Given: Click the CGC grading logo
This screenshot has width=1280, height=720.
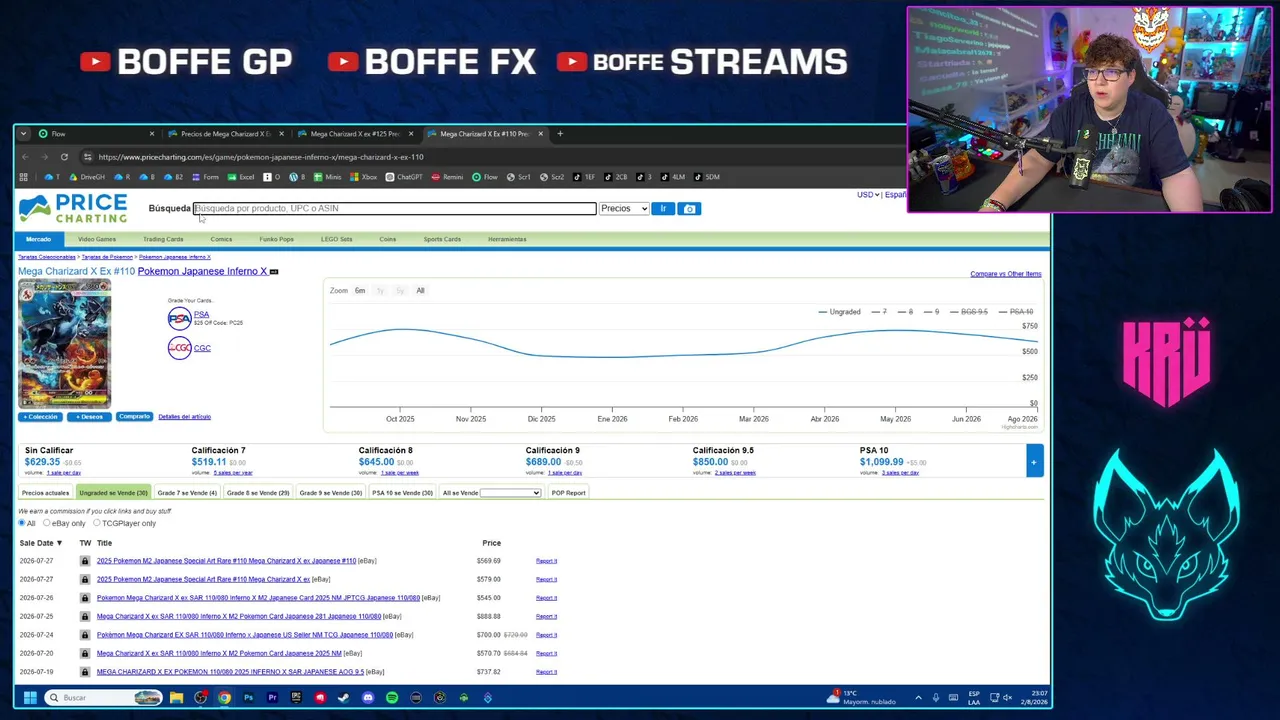Looking at the screenshot, I should coord(179,348).
